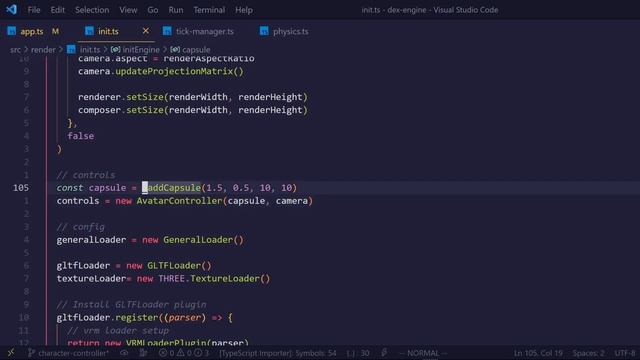640x360 pixels.
Task: Click the init.ts breadcrumb segment
Action: (90, 50)
